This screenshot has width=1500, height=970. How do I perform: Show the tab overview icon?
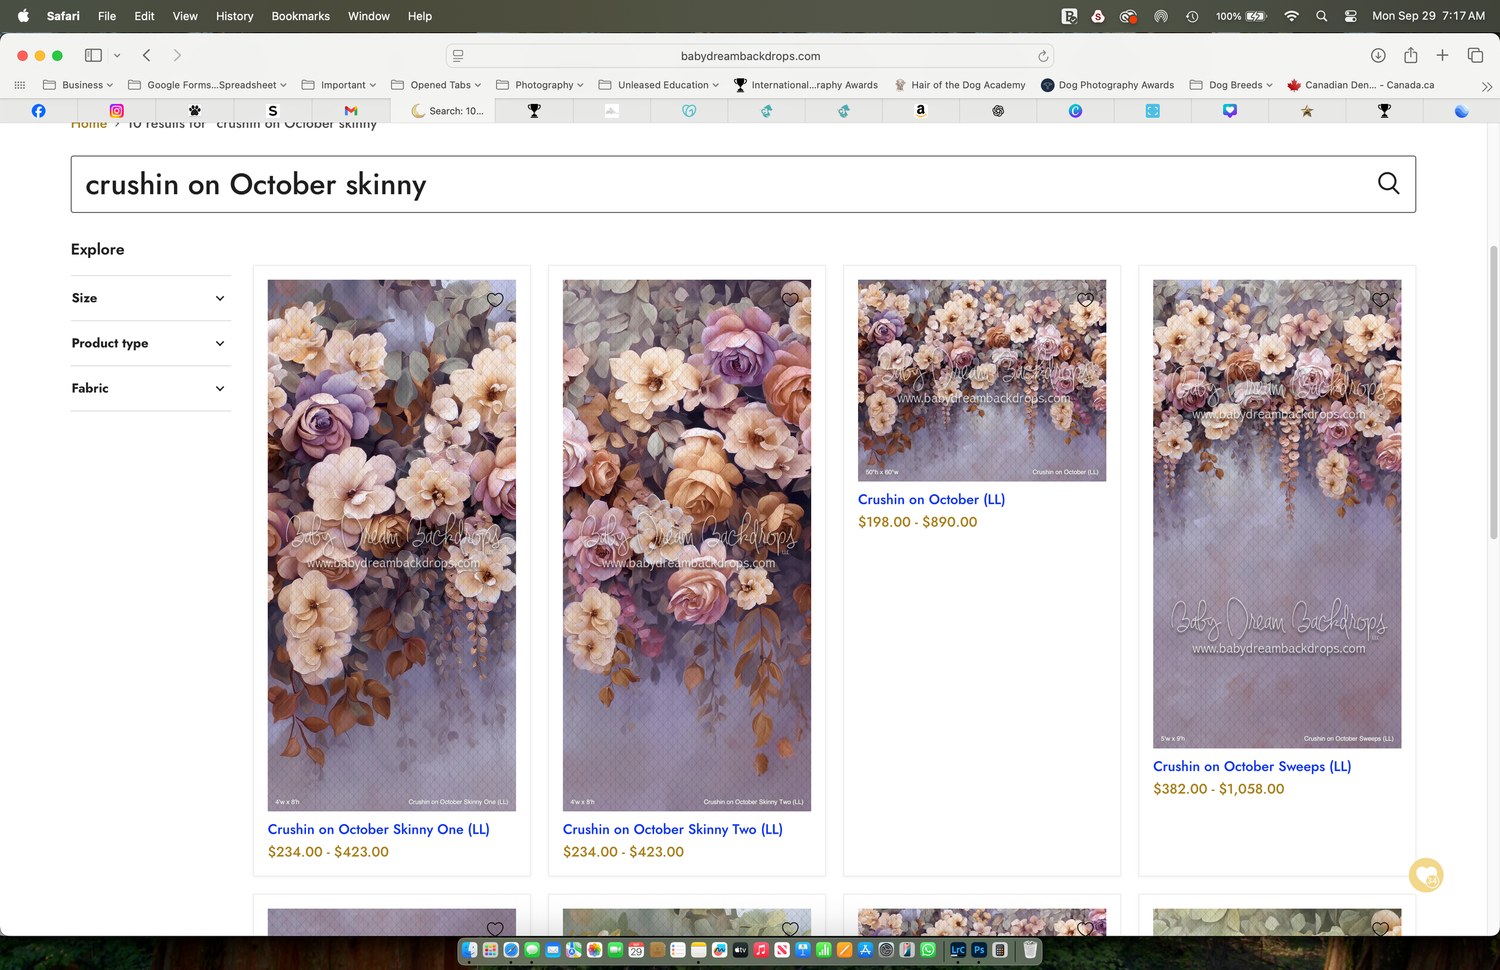1475,56
